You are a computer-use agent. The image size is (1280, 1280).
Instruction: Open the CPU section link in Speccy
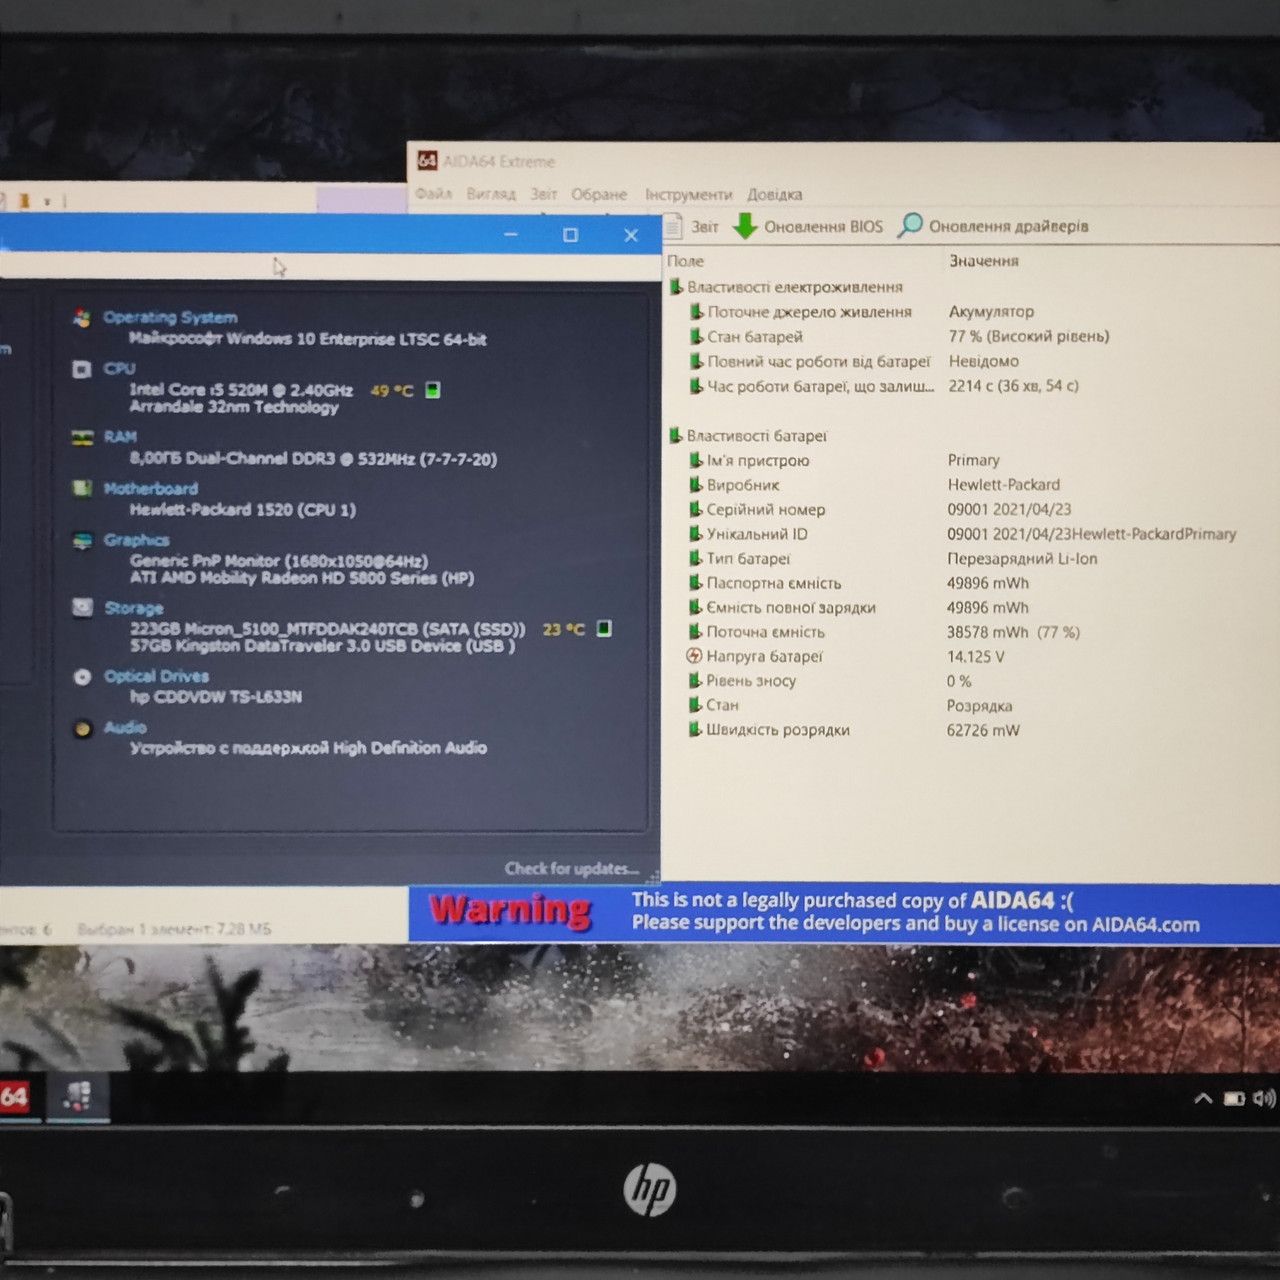119,368
